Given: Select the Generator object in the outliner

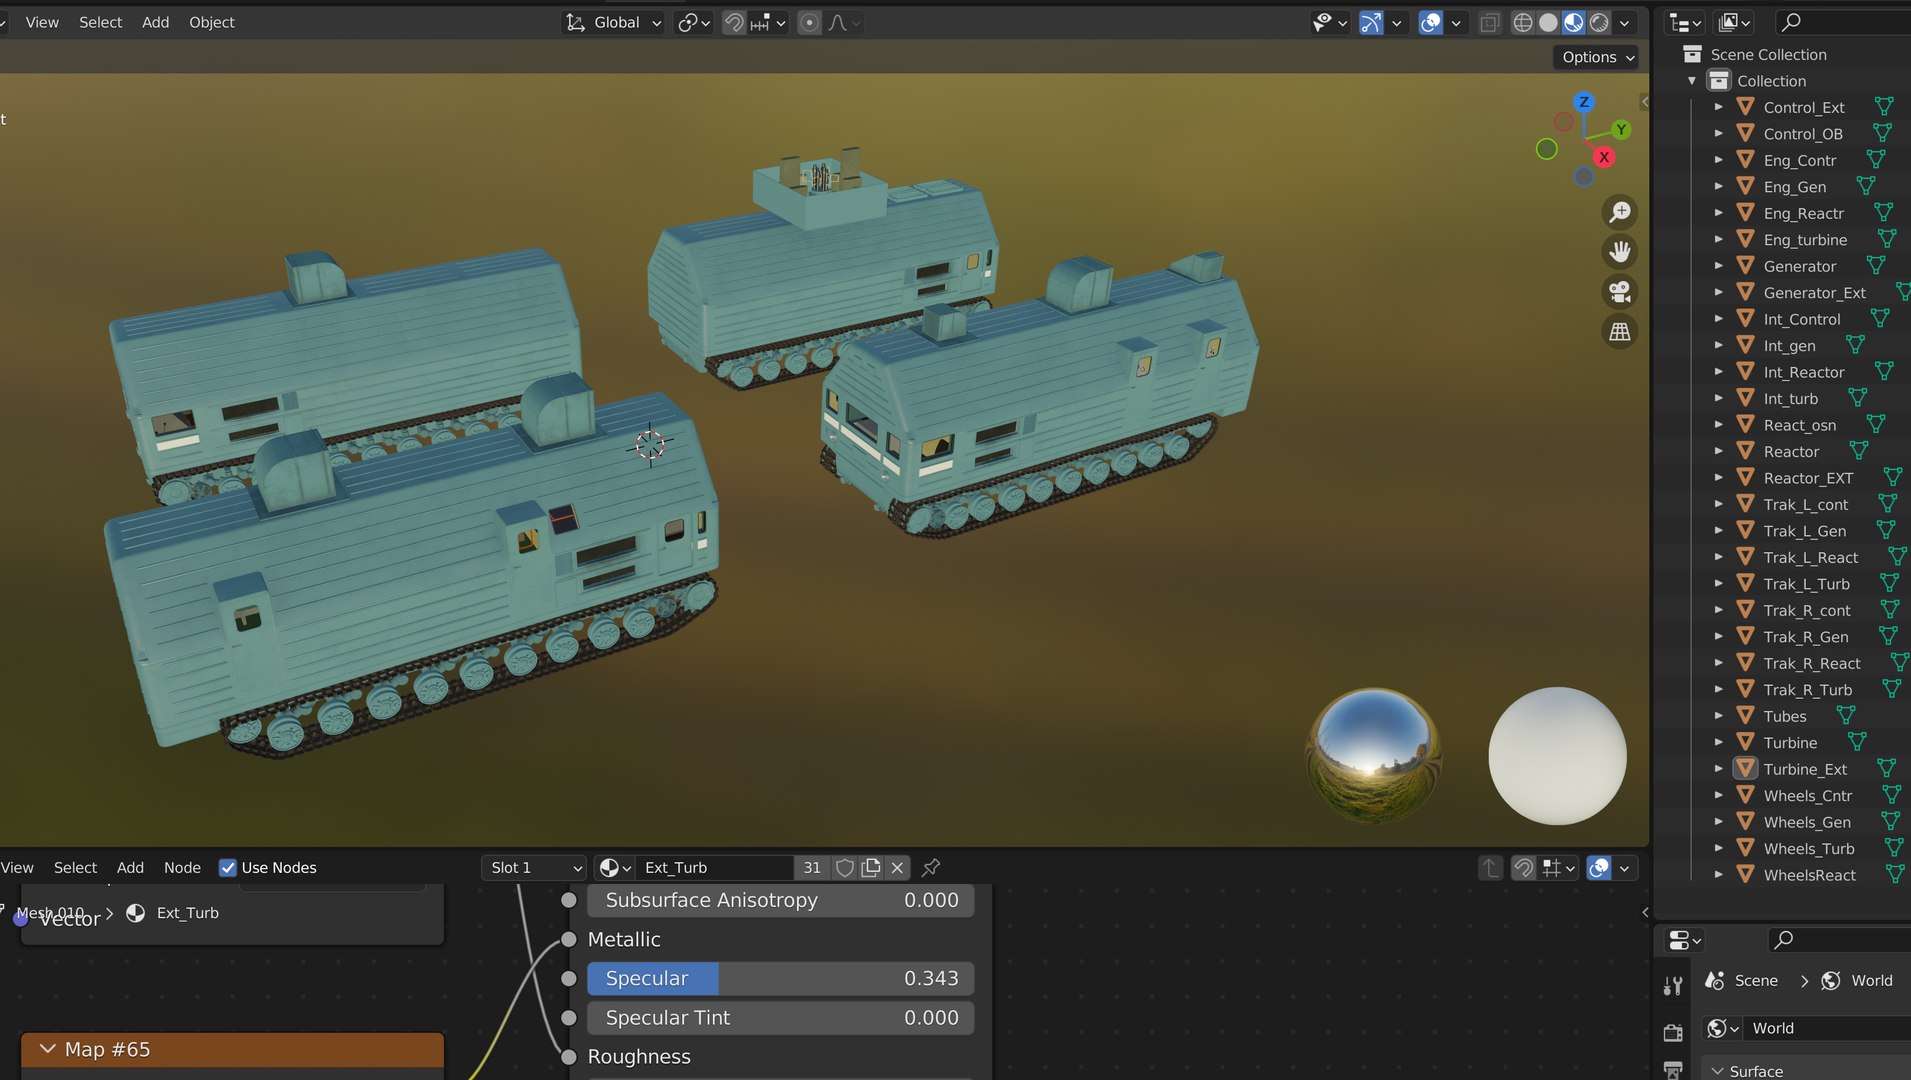Looking at the screenshot, I should coord(1799,266).
